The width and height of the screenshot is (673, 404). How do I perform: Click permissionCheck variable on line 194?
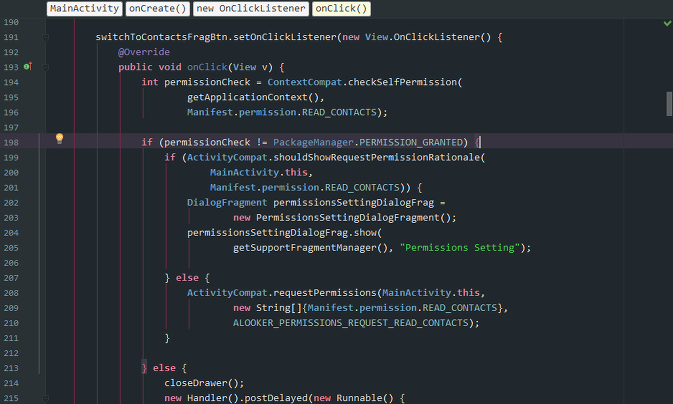click(207, 82)
